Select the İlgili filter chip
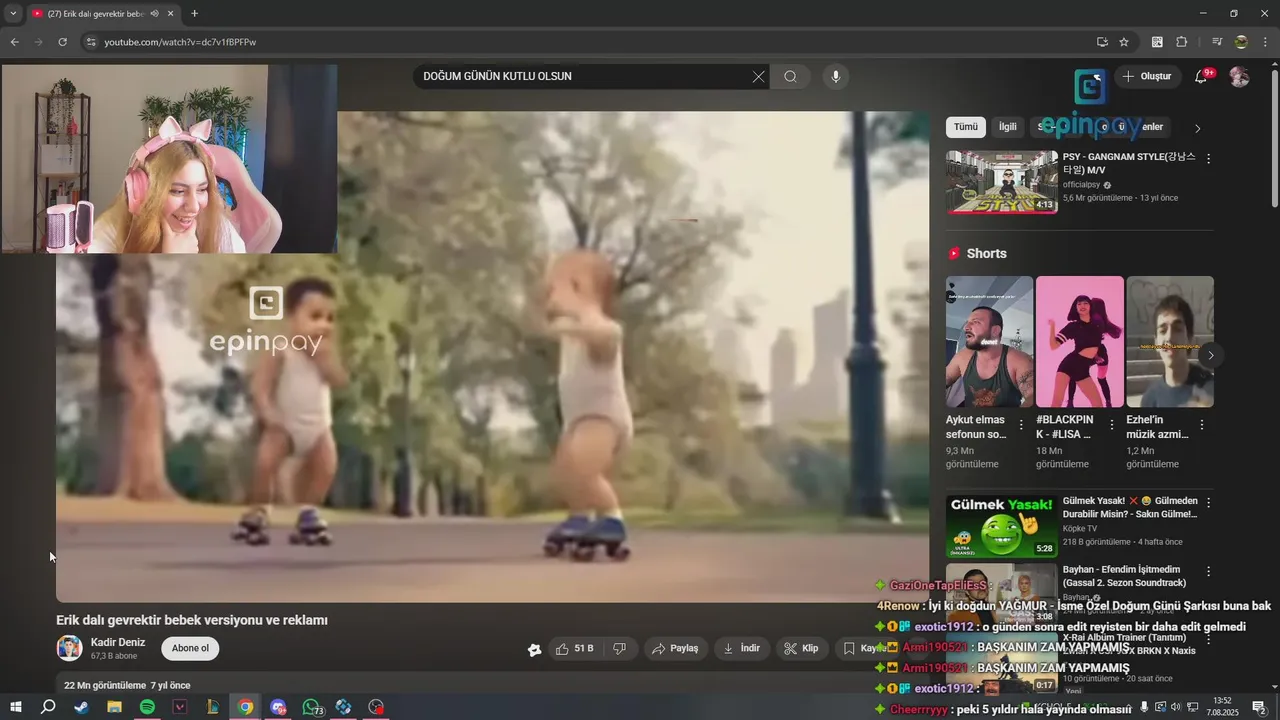The height and width of the screenshot is (720, 1280). point(1008,127)
